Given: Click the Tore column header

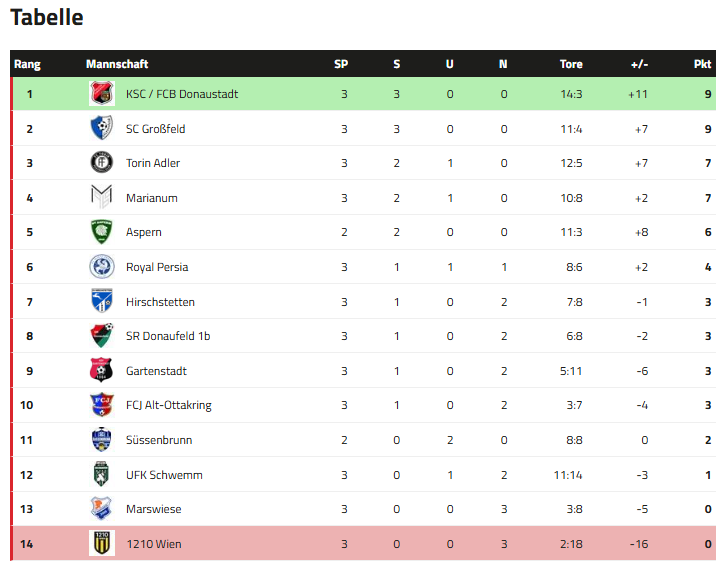Looking at the screenshot, I should tap(571, 64).
